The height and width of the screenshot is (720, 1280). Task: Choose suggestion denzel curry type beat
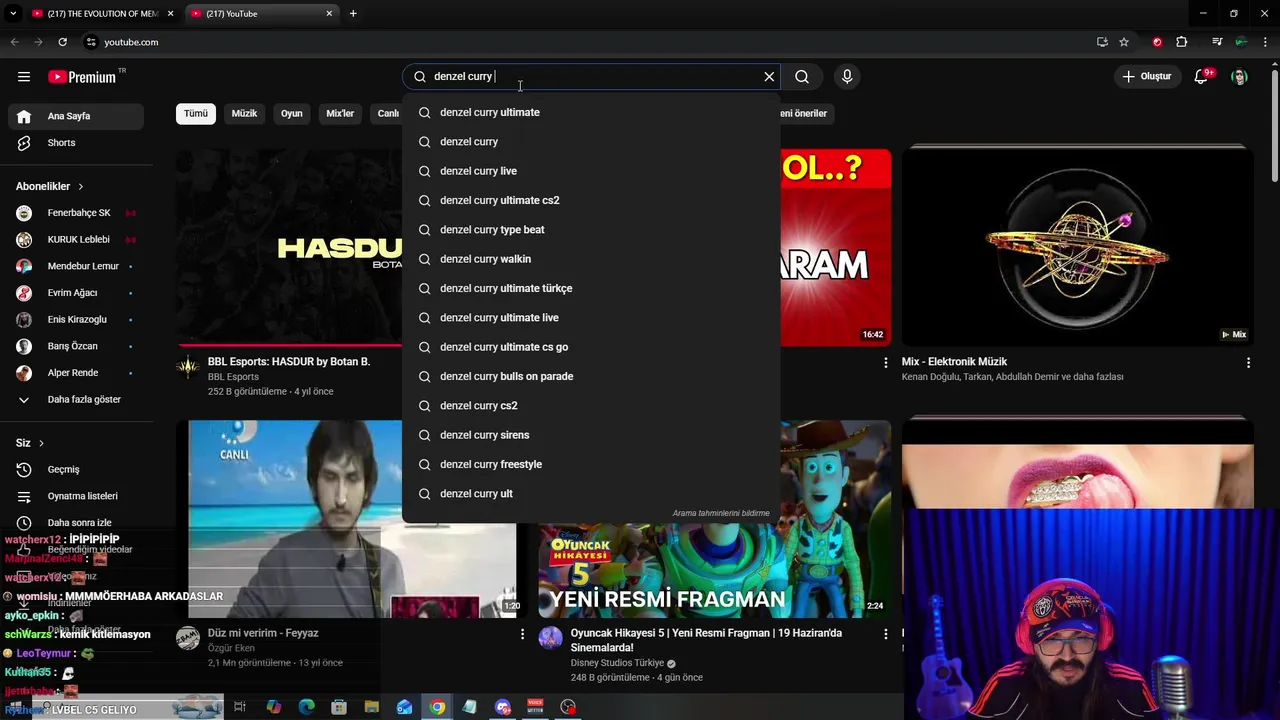[591, 230]
